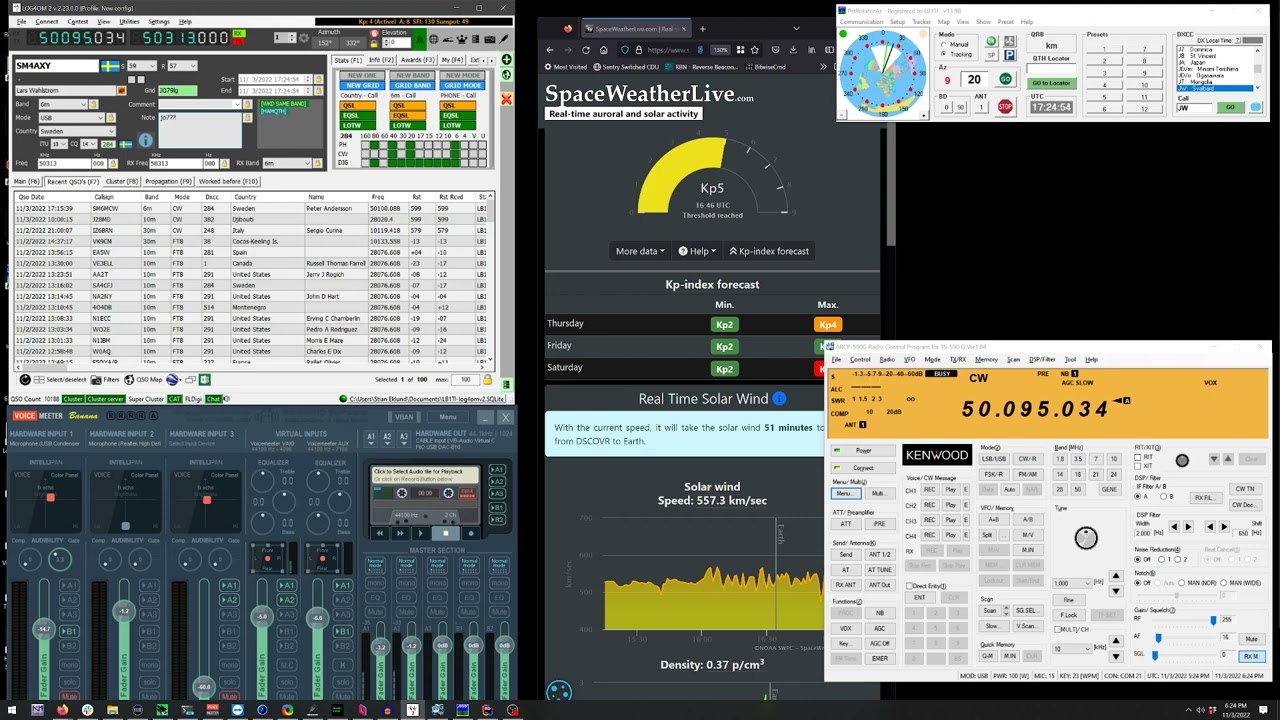
Task: Click the Hardware Input 1 fader in Voicemeeter
Action: coord(44,629)
